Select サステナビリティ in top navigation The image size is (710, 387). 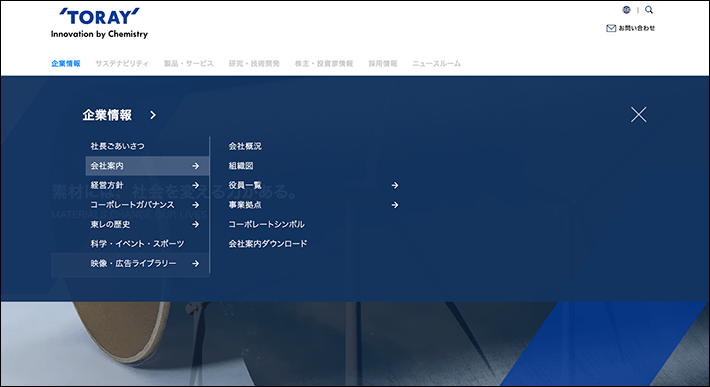coord(122,63)
